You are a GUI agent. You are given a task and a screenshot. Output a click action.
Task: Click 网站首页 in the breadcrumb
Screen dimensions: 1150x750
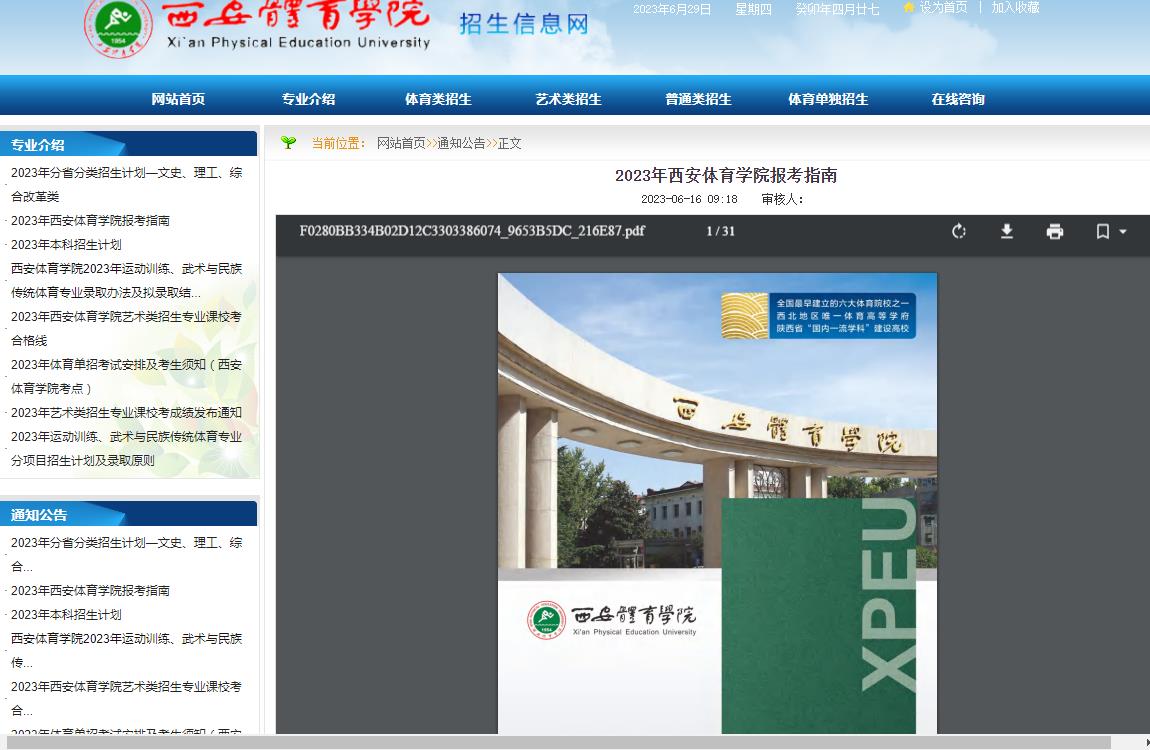click(401, 143)
